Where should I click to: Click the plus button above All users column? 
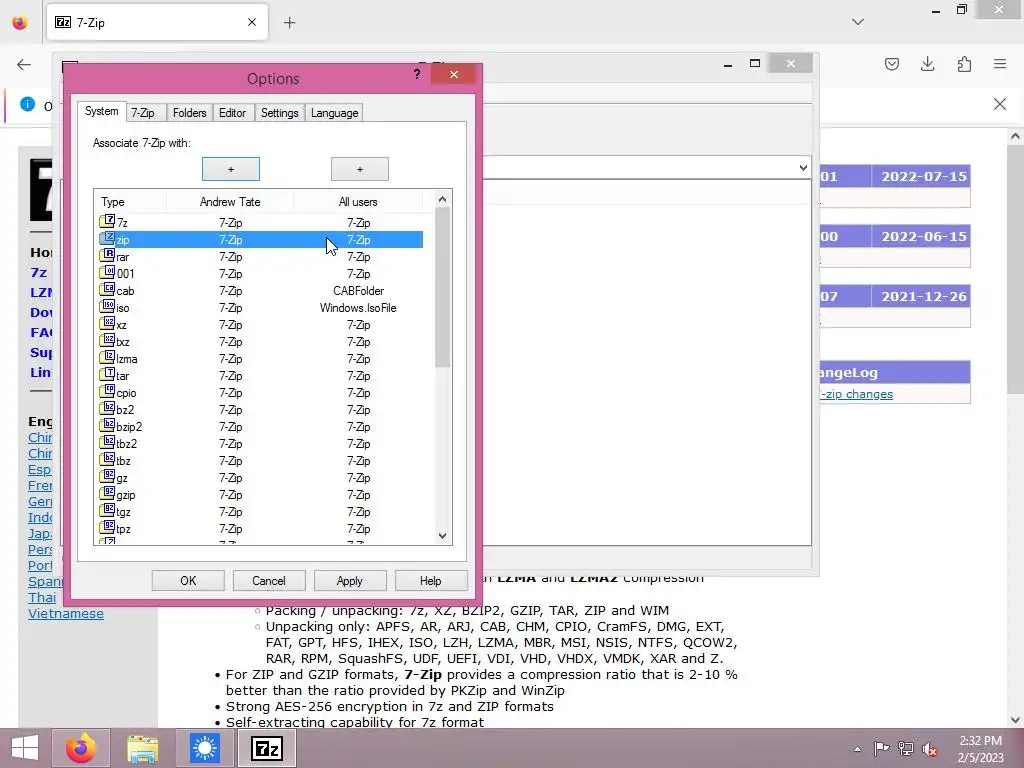360,169
